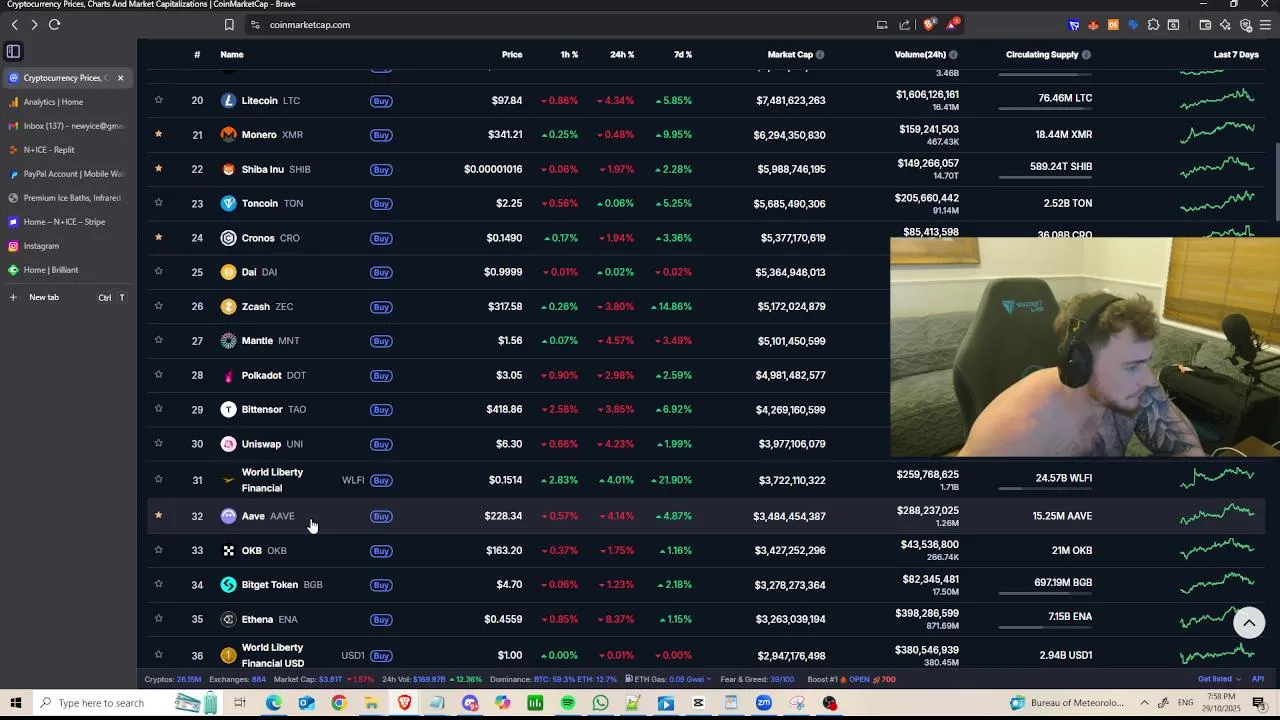This screenshot has width=1280, height=720.
Task: Open a New tab in sidebar
Action: click(x=68, y=297)
